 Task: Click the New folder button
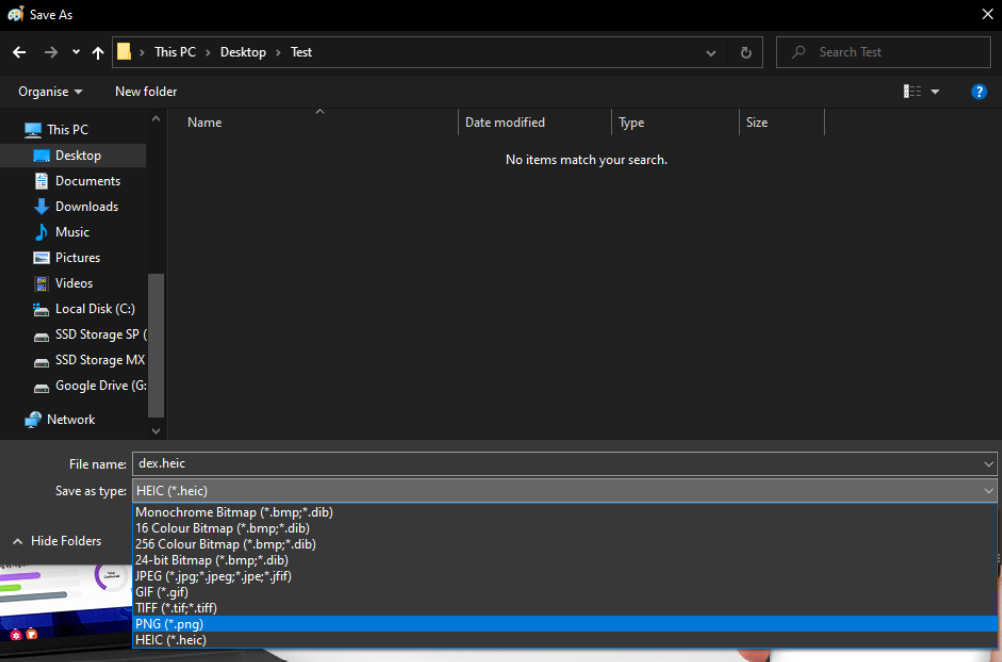[146, 91]
